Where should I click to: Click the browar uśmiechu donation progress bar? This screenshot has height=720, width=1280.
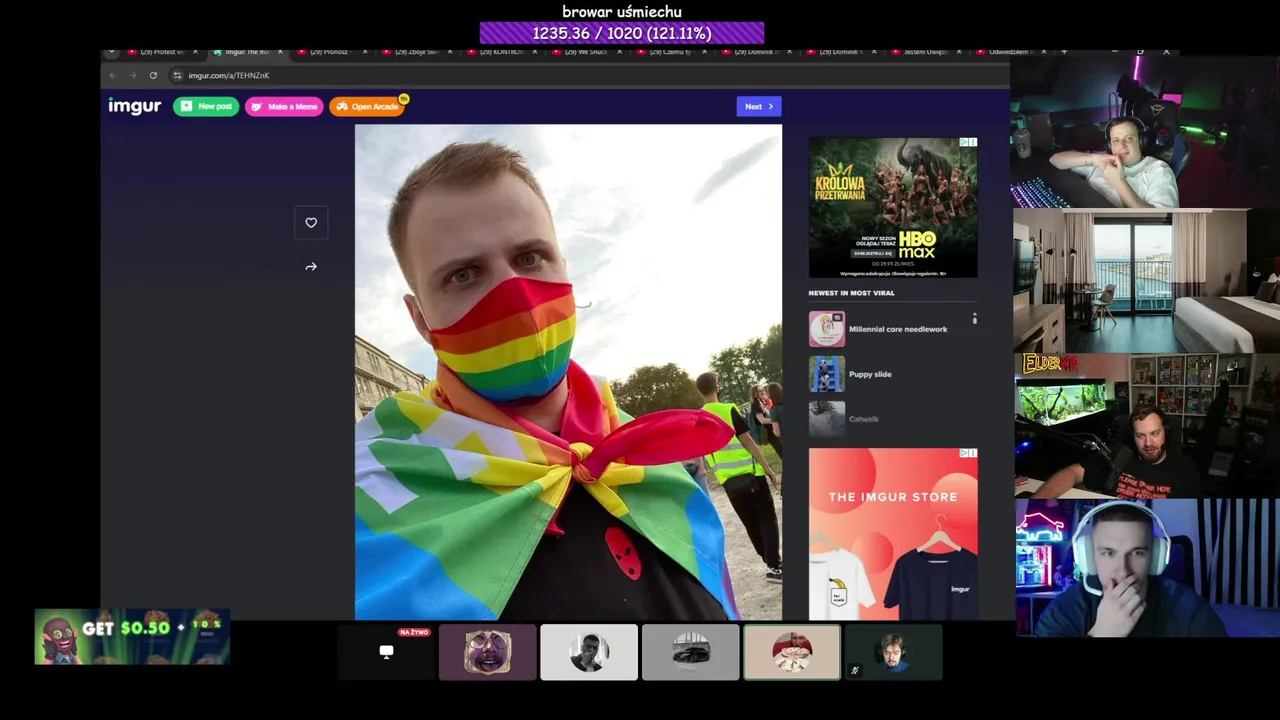click(622, 33)
